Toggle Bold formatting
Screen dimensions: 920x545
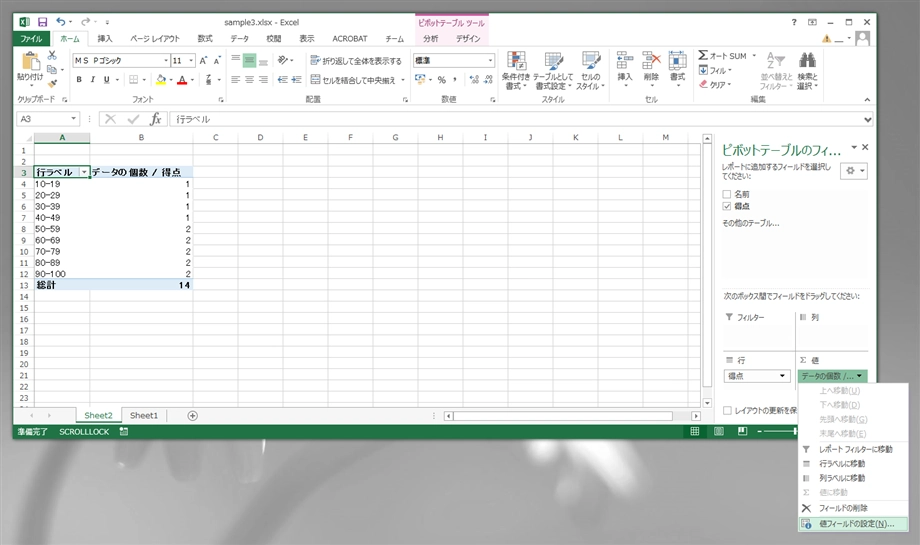pos(79,80)
